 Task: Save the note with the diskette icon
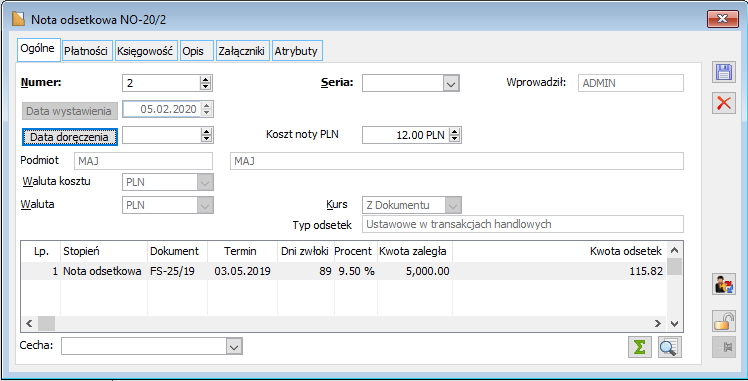(x=724, y=72)
